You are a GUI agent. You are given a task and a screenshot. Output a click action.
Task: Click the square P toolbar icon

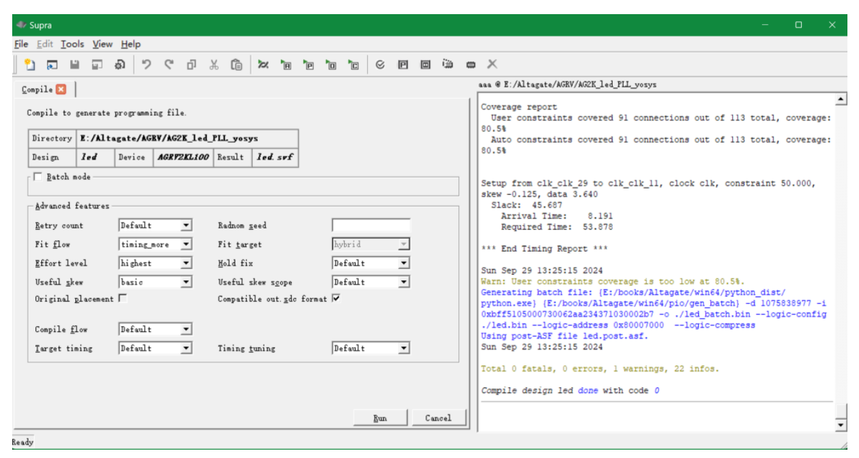(x=403, y=65)
